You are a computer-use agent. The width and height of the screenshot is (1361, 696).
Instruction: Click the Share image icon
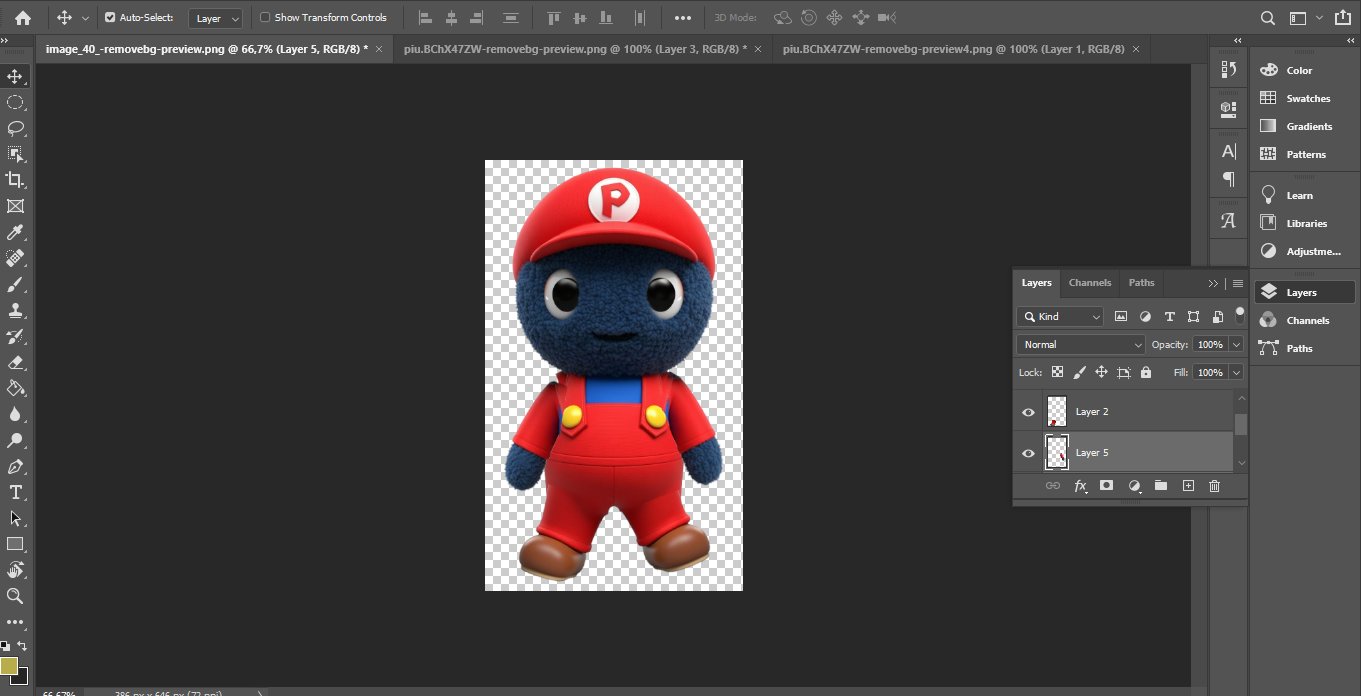[x=1342, y=17]
